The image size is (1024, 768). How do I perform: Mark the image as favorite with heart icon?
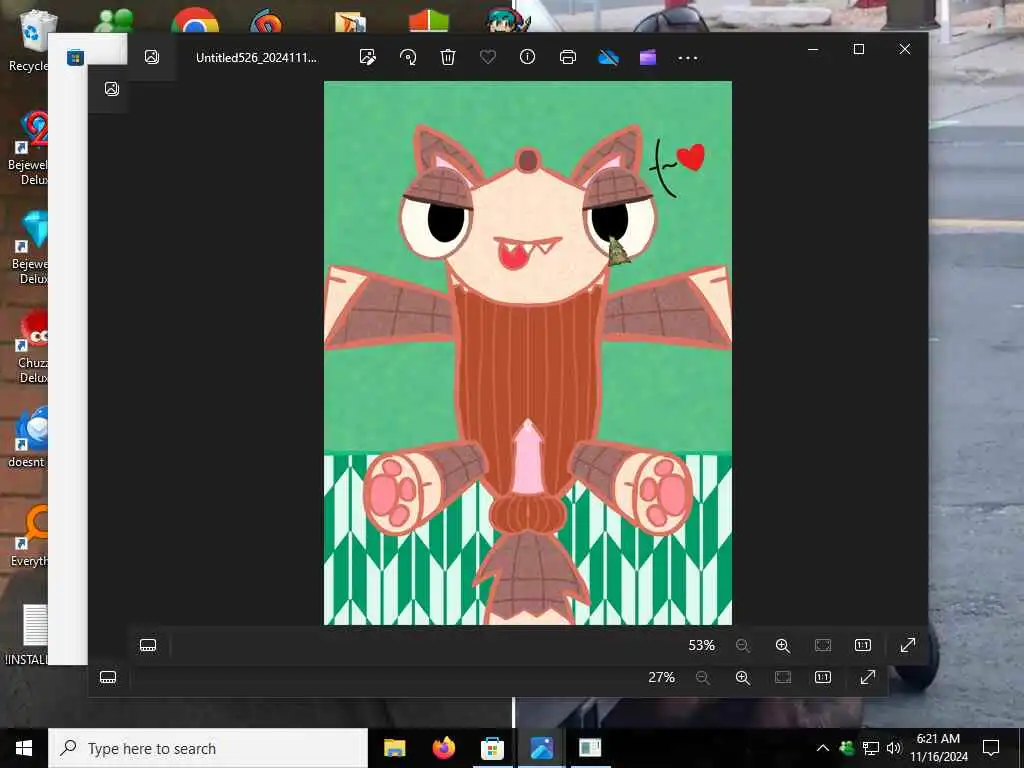[488, 57]
